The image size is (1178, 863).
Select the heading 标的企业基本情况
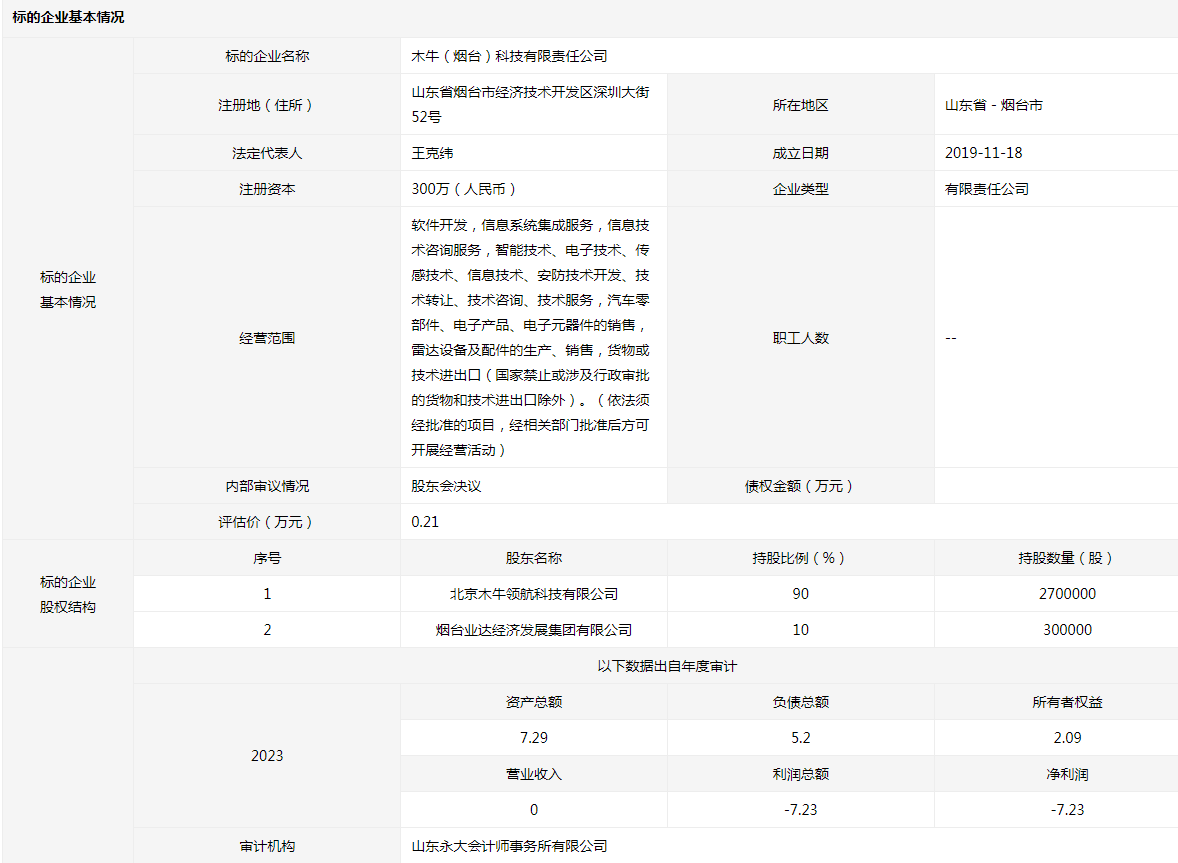click(x=68, y=17)
